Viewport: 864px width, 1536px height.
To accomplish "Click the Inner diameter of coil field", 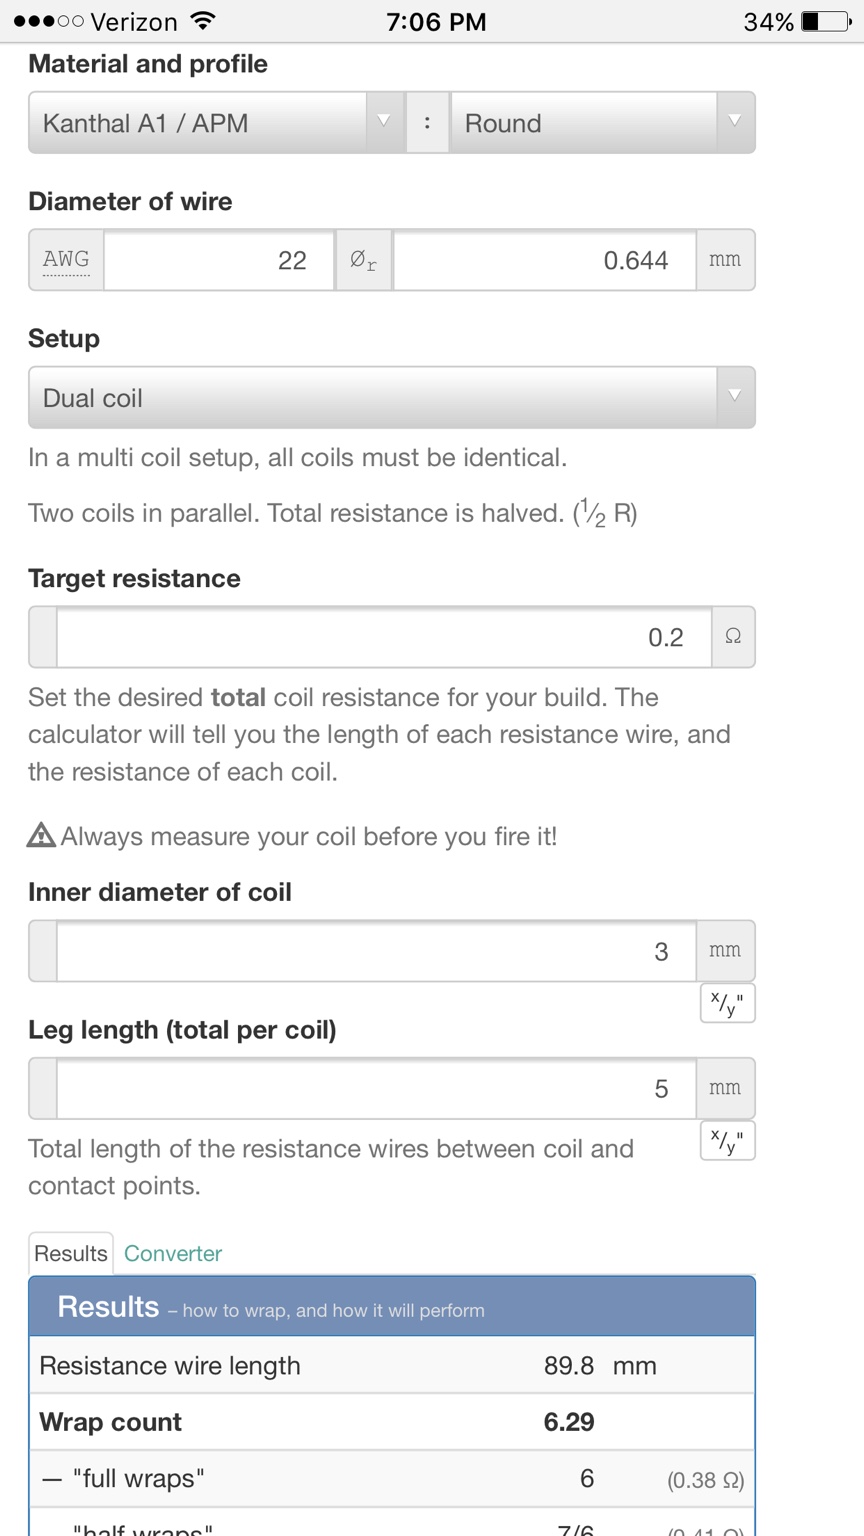I will click(376, 951).
